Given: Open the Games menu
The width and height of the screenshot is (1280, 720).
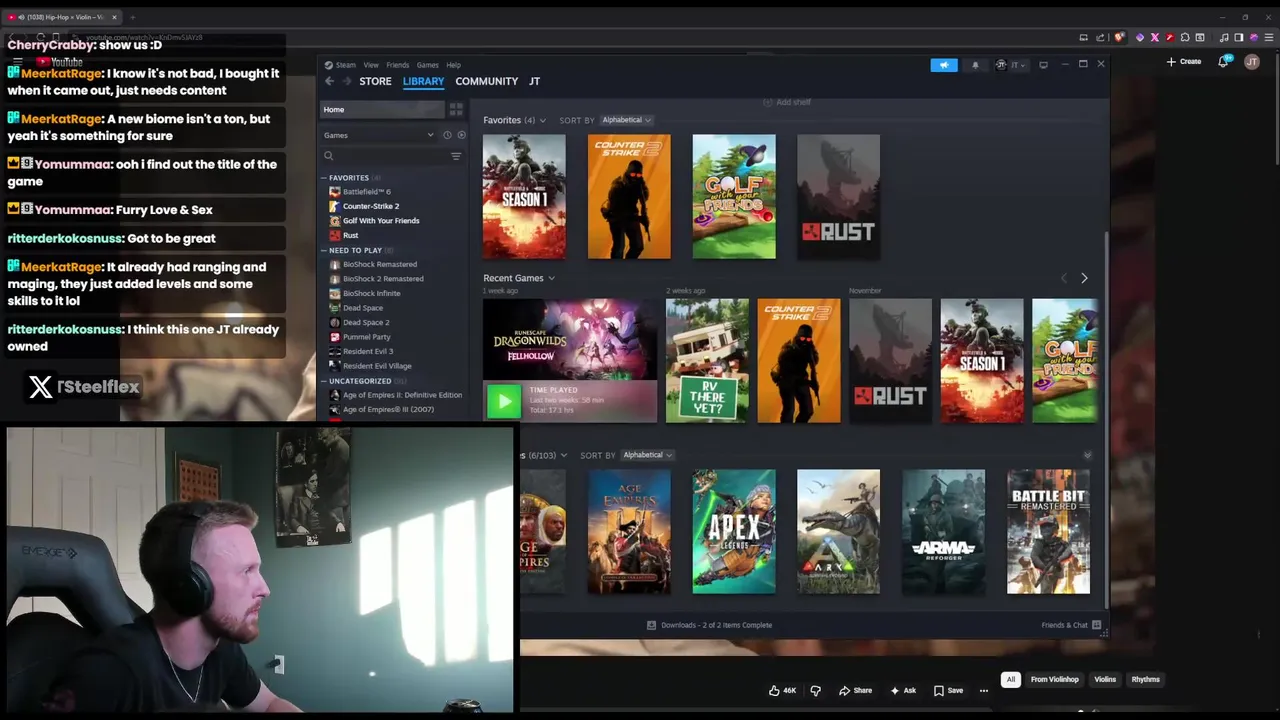Looking at the screenshot, I should (428, 65).
